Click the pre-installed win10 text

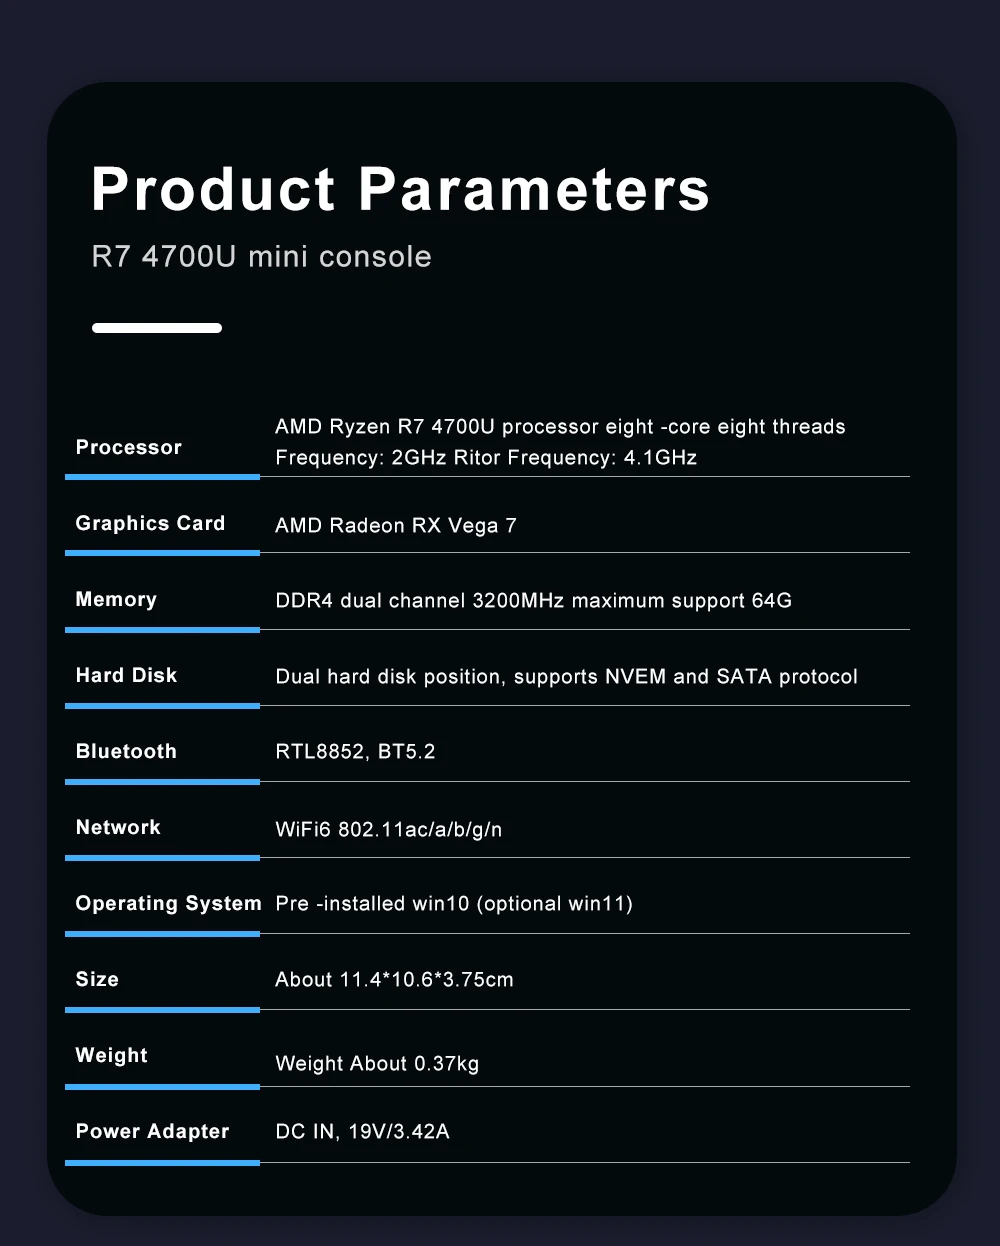coord(454,904)
